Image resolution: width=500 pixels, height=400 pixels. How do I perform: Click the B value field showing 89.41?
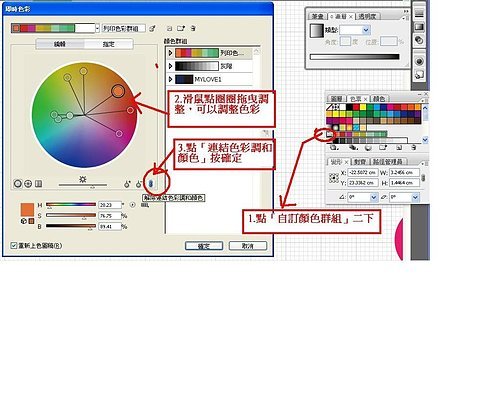[110, 226]
